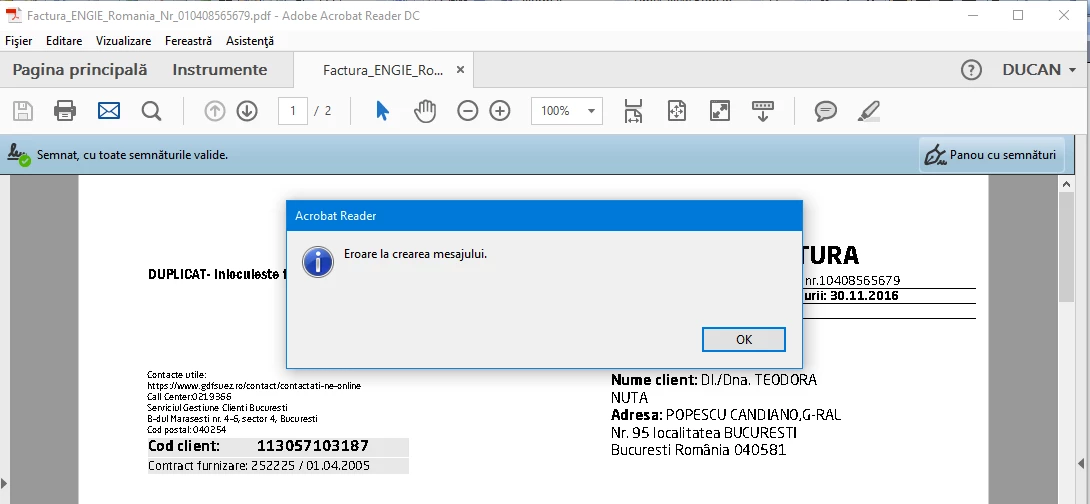The height and width of the screenshot is (504, 1090).
Task: Click the Cod client number 113057103187
Action: pos(313,446)
